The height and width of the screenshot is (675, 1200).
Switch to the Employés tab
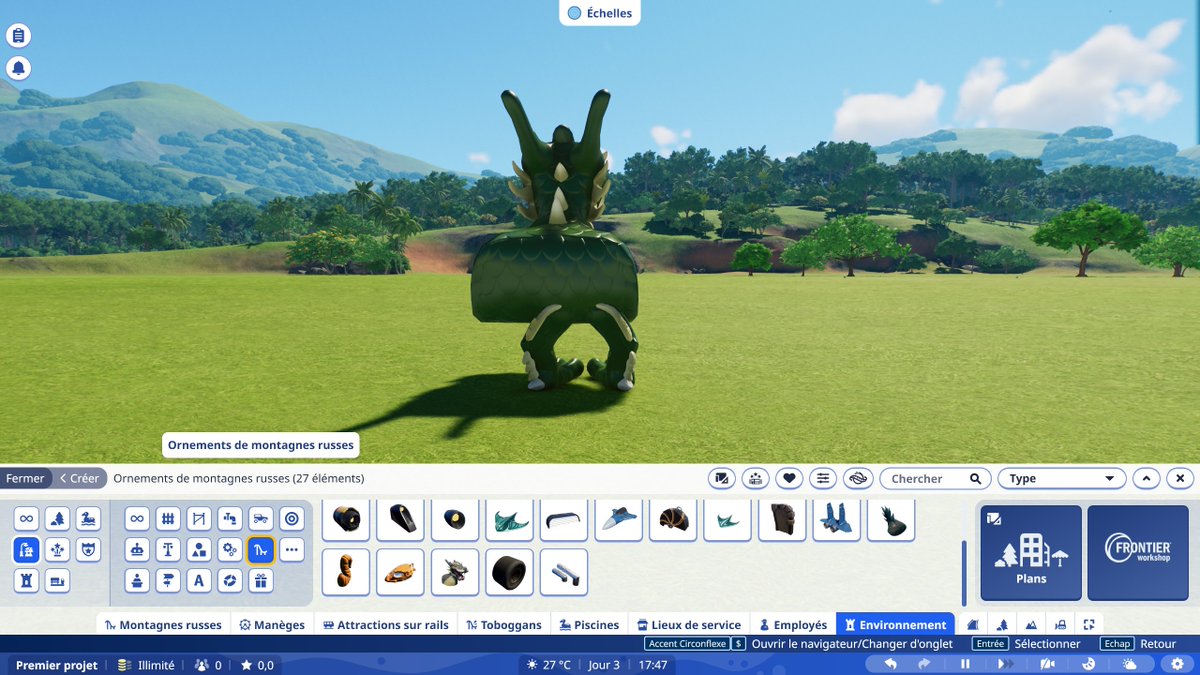point(793,625)
